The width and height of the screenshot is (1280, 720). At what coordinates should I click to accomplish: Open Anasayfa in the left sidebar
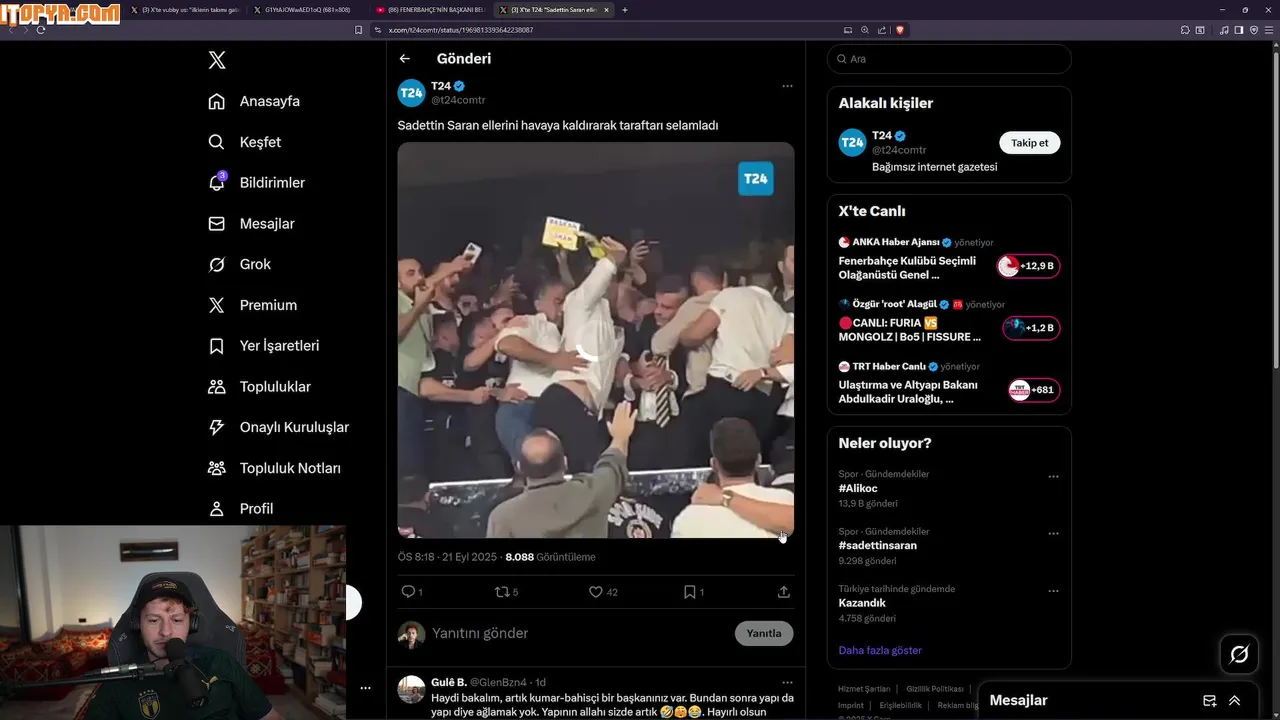[x=255, y=101]
